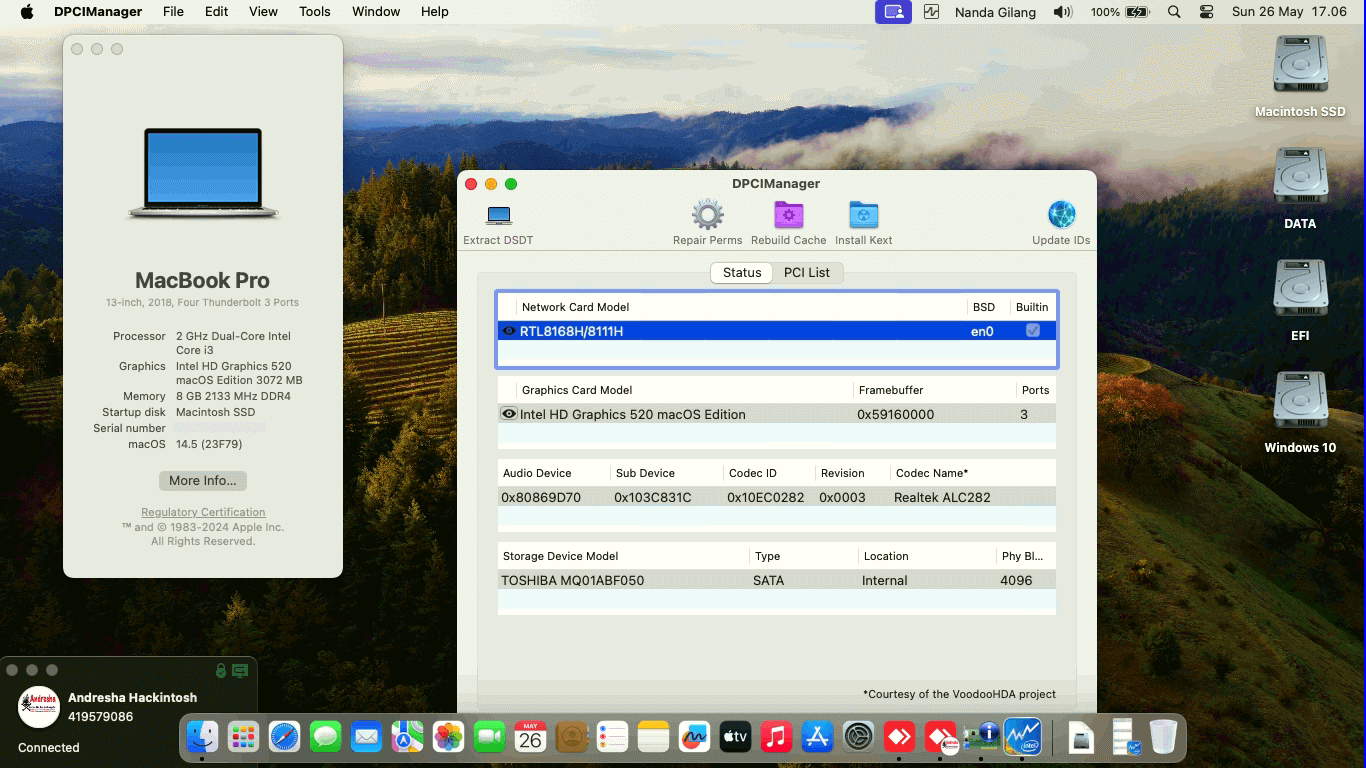Open the Edit menu
Image resolution: width=1366 pixels, height=768 pixels.
pyautogui.click(x=216, y=12)
